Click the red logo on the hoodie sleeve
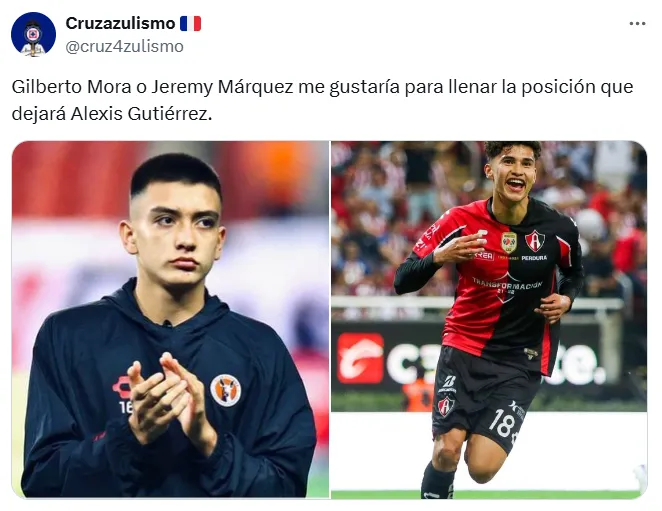 (x=122, y=387)
